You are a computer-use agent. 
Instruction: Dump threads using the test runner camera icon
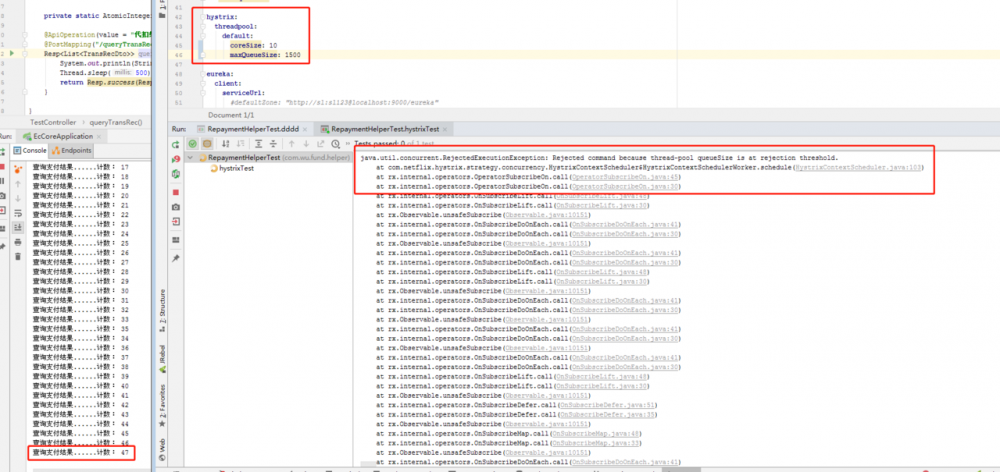pyautogui.click(x=175, y=207)
